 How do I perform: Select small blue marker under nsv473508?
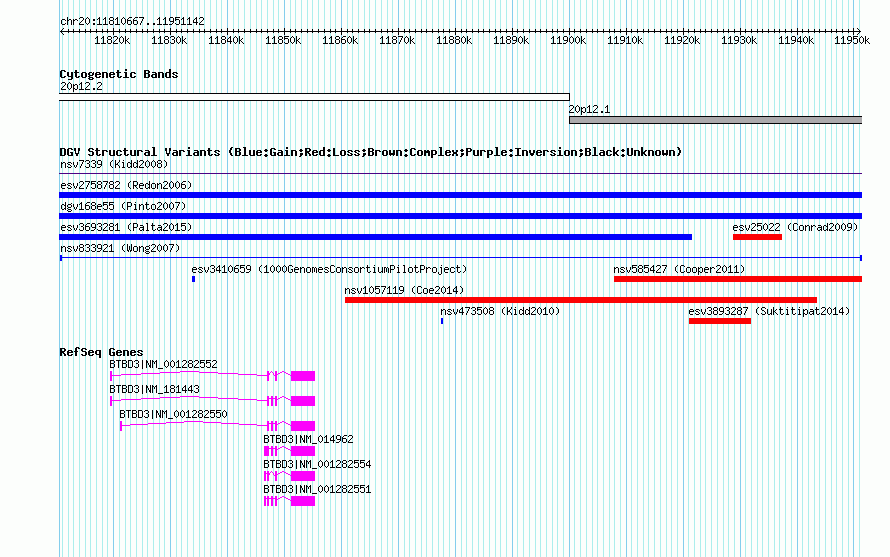click(442, 321)
